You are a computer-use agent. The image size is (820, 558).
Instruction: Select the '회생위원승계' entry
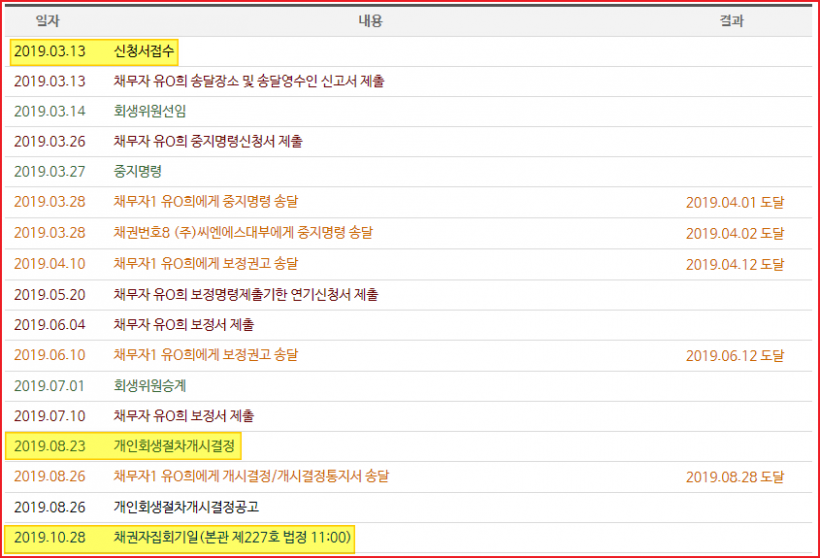[x=150, y=386]
